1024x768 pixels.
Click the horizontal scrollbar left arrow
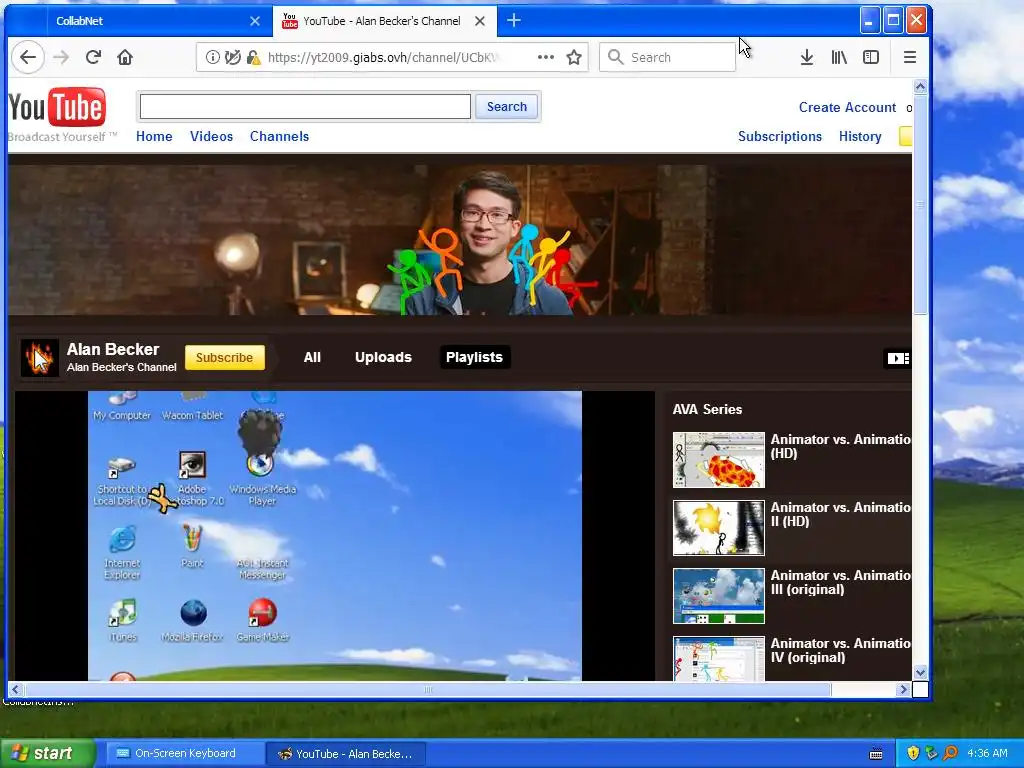(16, 689)
